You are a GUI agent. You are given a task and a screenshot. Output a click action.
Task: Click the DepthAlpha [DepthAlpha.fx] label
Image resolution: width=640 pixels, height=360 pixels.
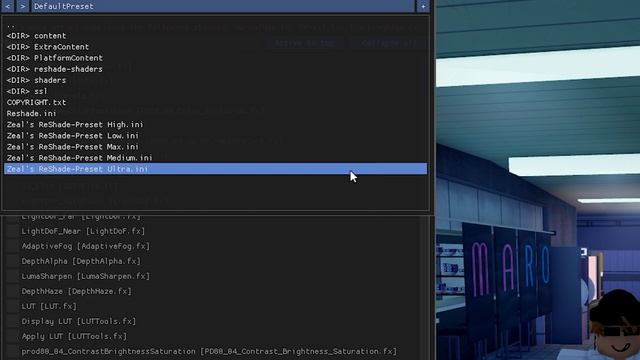[x=81, y=261]
